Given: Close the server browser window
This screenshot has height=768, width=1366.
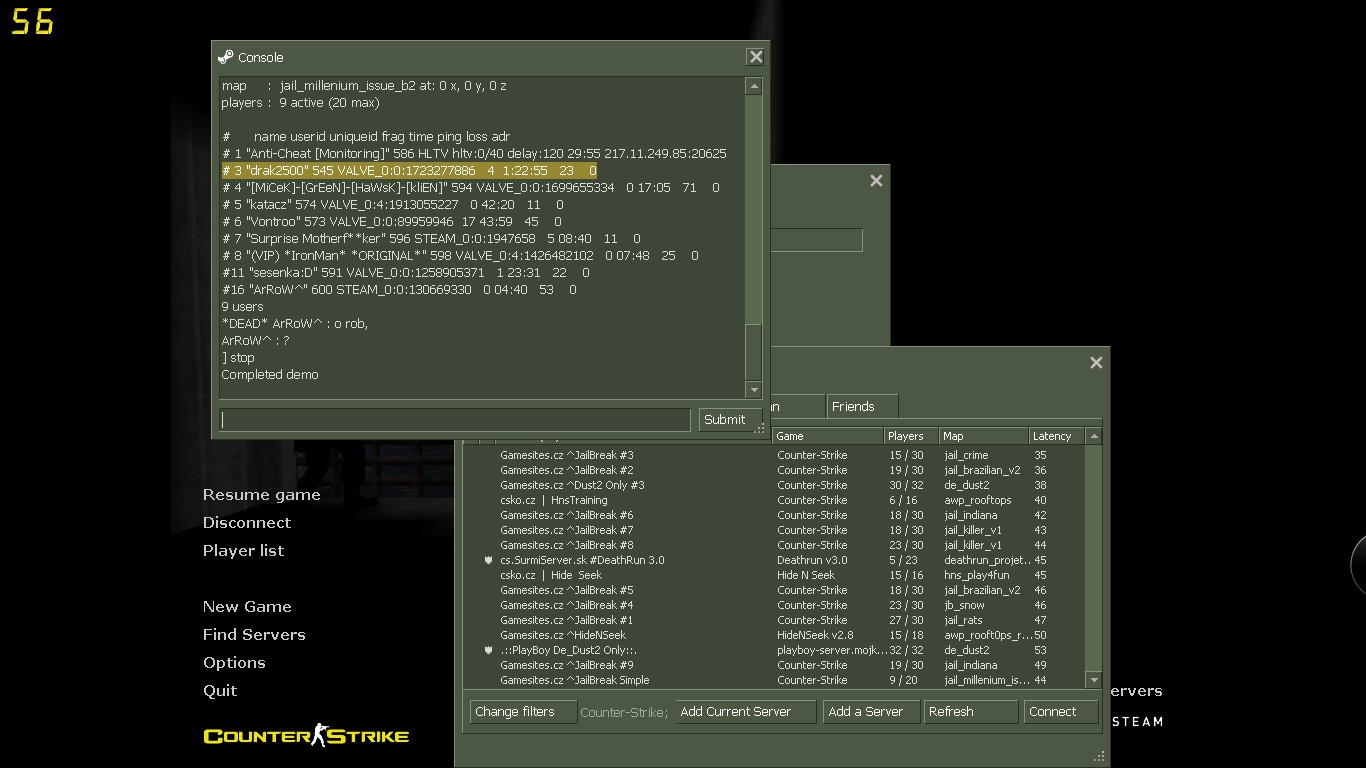Looking at the screenshot, I should pyautogui.click(x=1096, y=363).
